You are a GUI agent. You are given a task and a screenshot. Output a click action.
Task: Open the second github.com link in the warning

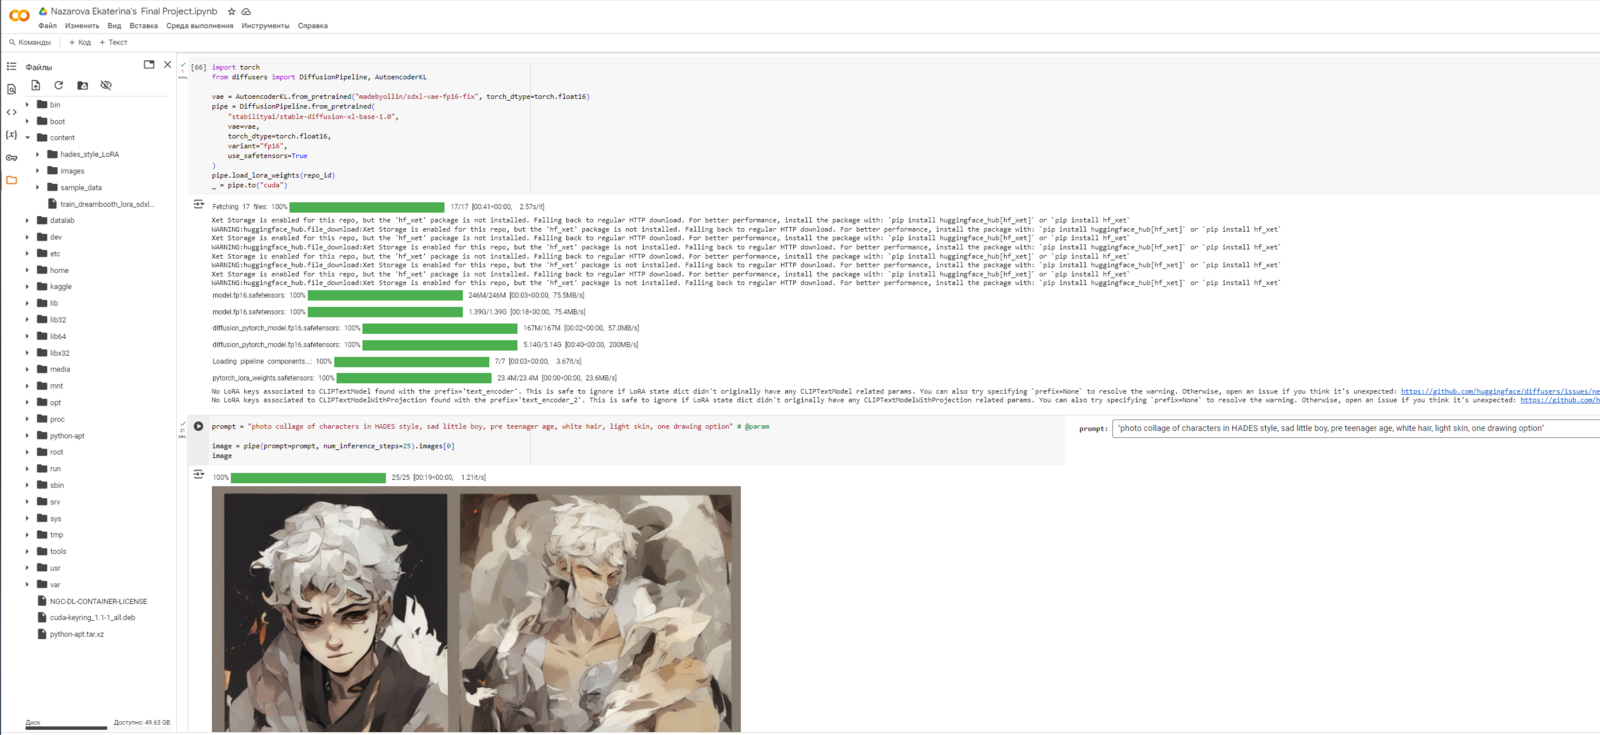(1560, 400)
